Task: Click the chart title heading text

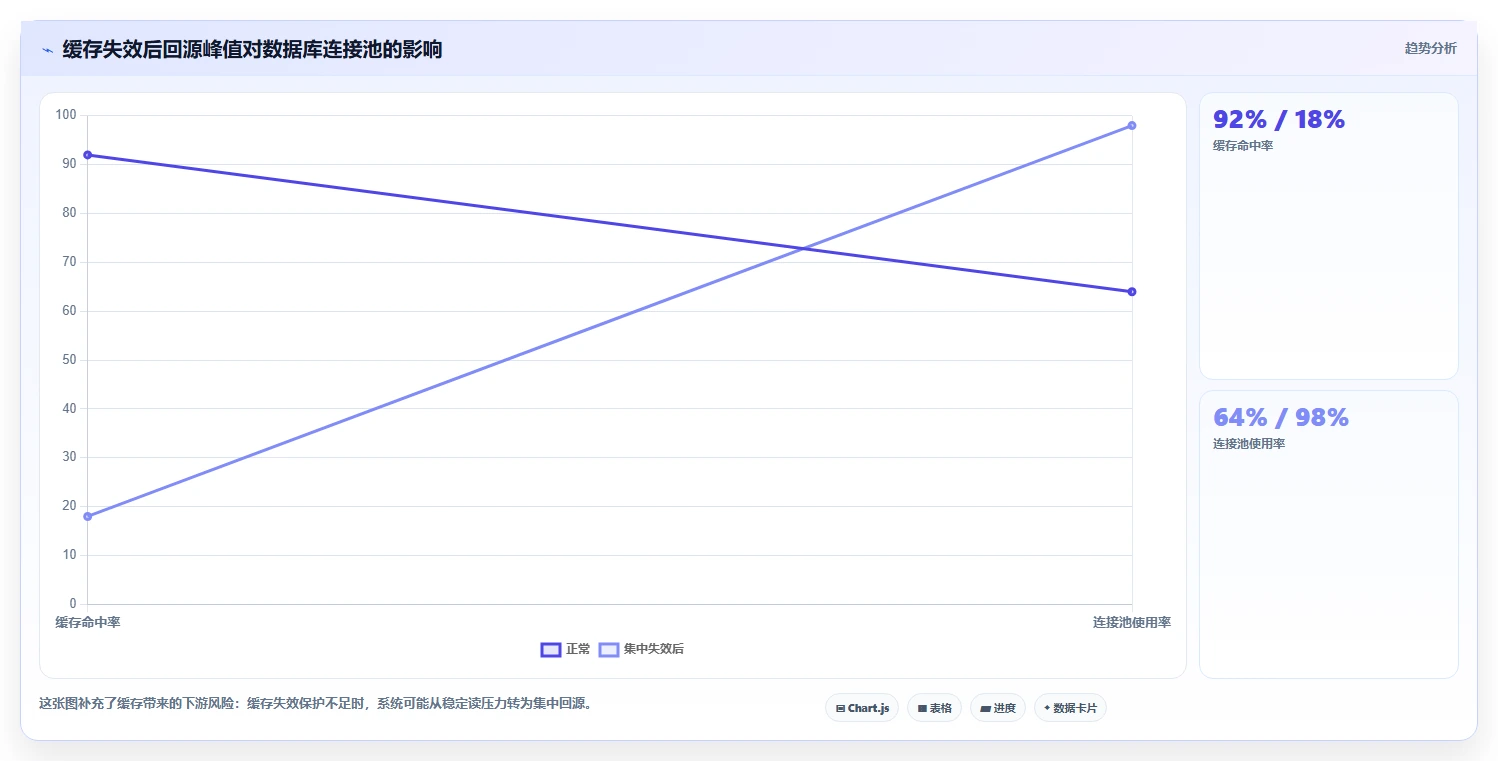Action: [x=252, y=50]
